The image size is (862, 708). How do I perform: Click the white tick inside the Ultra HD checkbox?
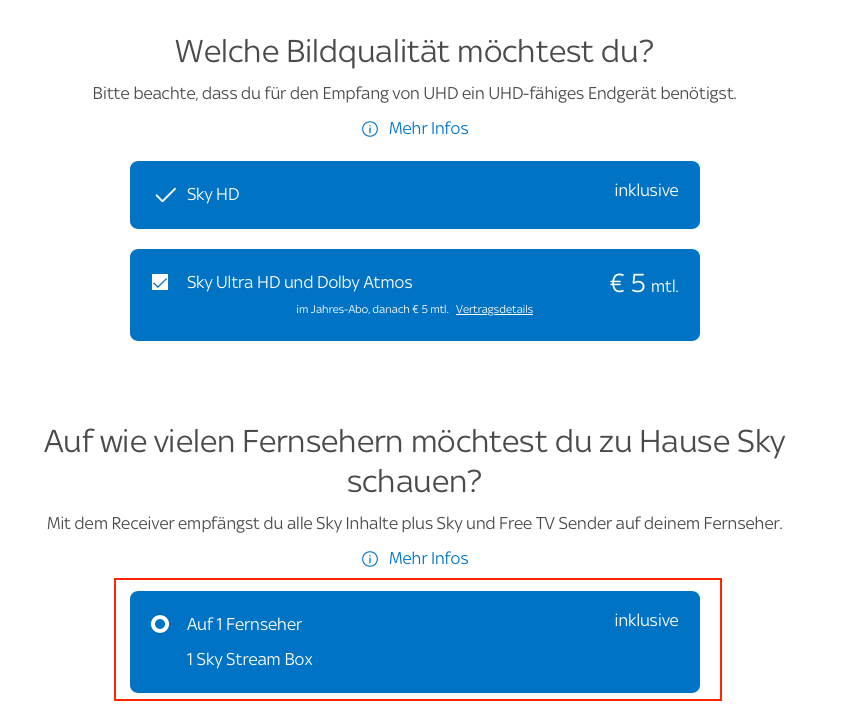pyautogui.click(x=160, y=282)
